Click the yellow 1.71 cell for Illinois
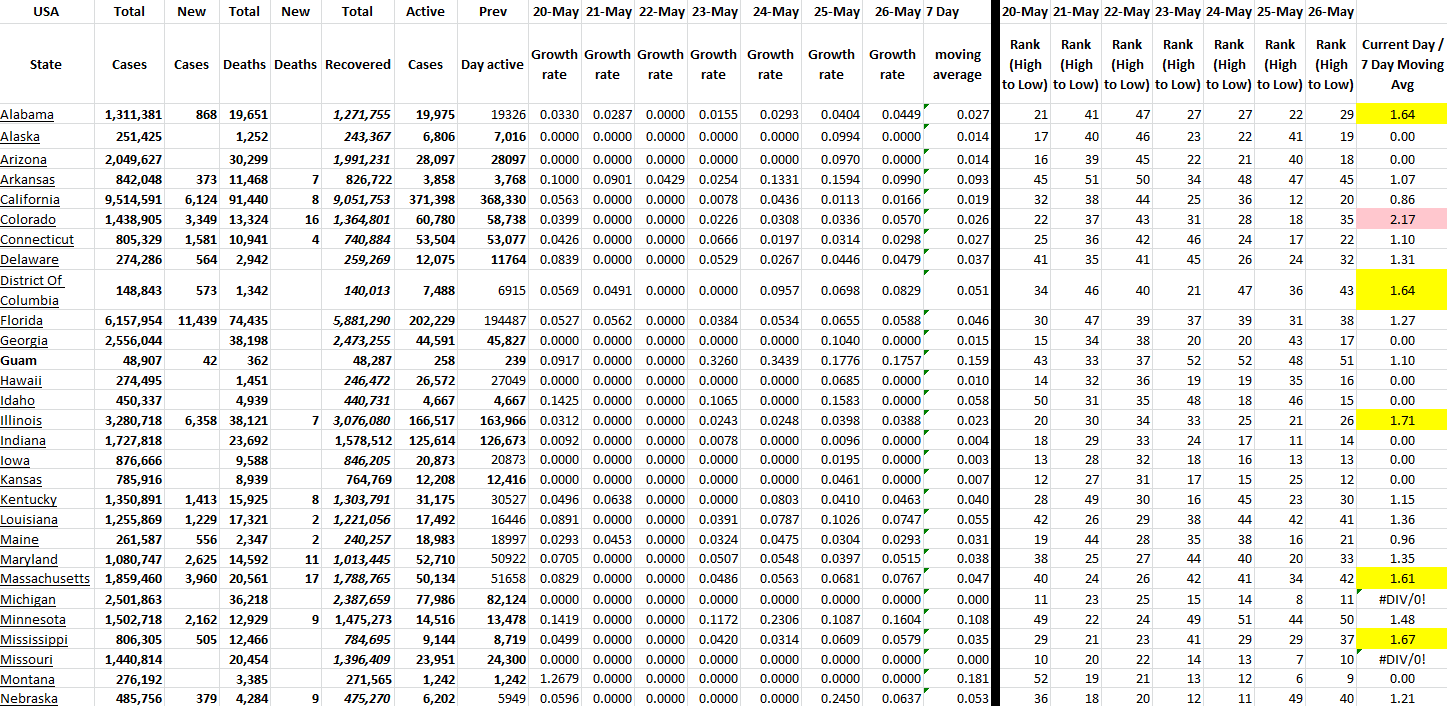The image size is (1447, 706). 1402,421
